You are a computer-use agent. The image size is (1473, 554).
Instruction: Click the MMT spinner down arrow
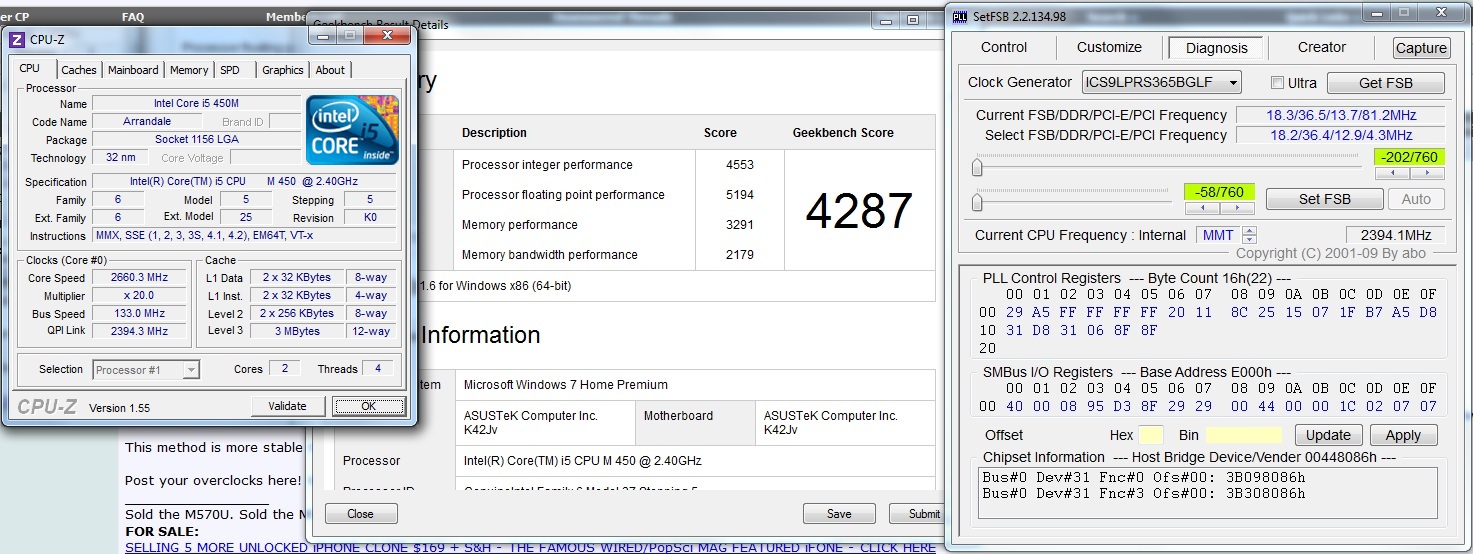pos(1249,240)
